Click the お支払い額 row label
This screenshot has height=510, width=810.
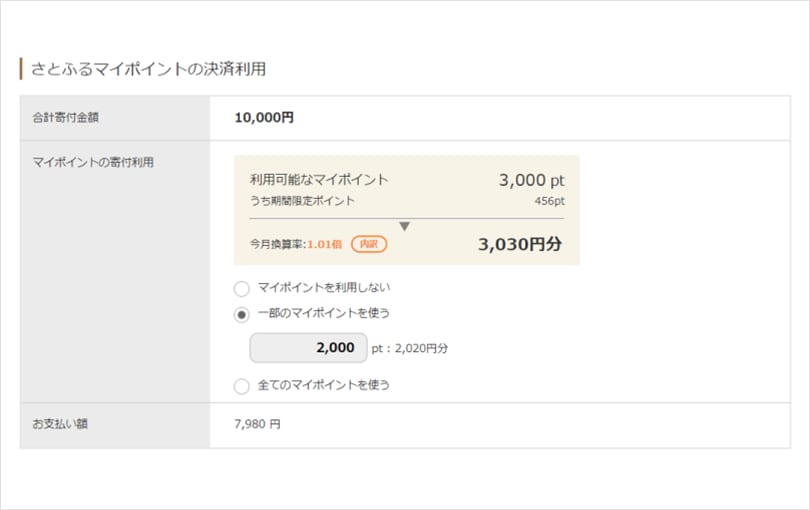[x=60, y=424]
